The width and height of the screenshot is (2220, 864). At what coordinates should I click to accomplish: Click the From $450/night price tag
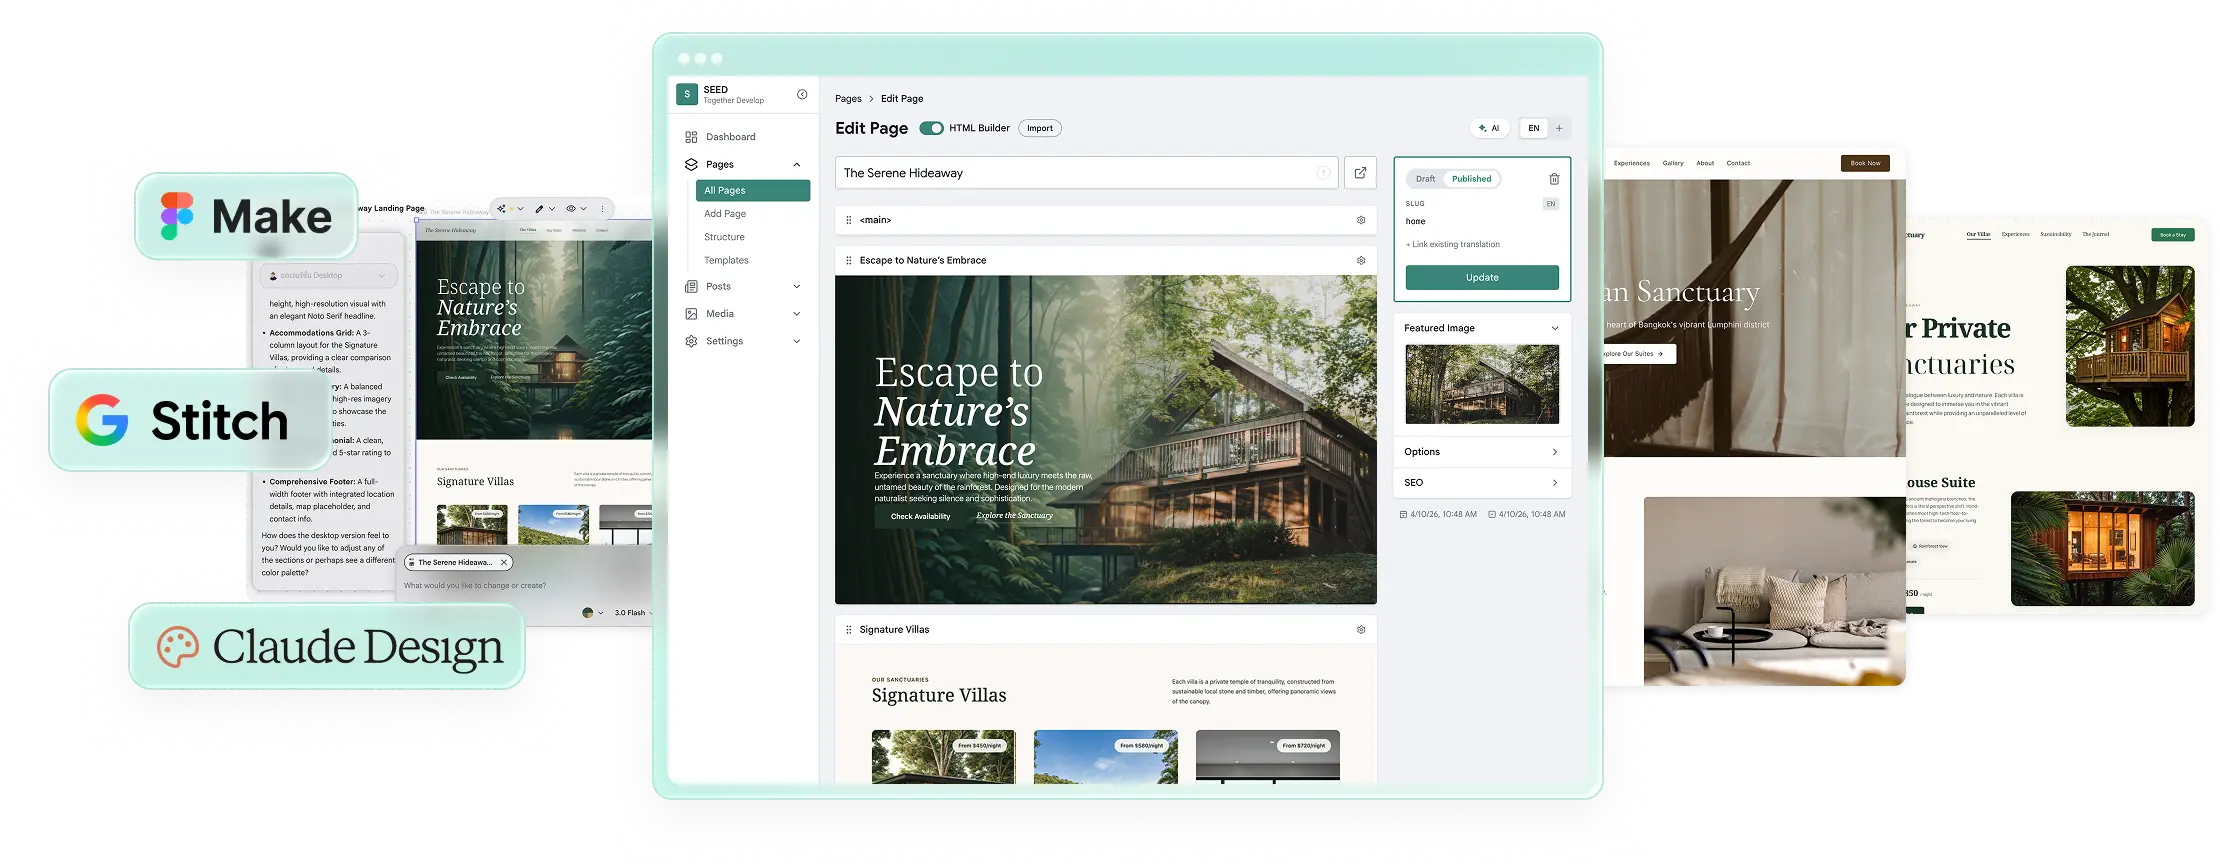pyautogui.click(x=979, y=746)
